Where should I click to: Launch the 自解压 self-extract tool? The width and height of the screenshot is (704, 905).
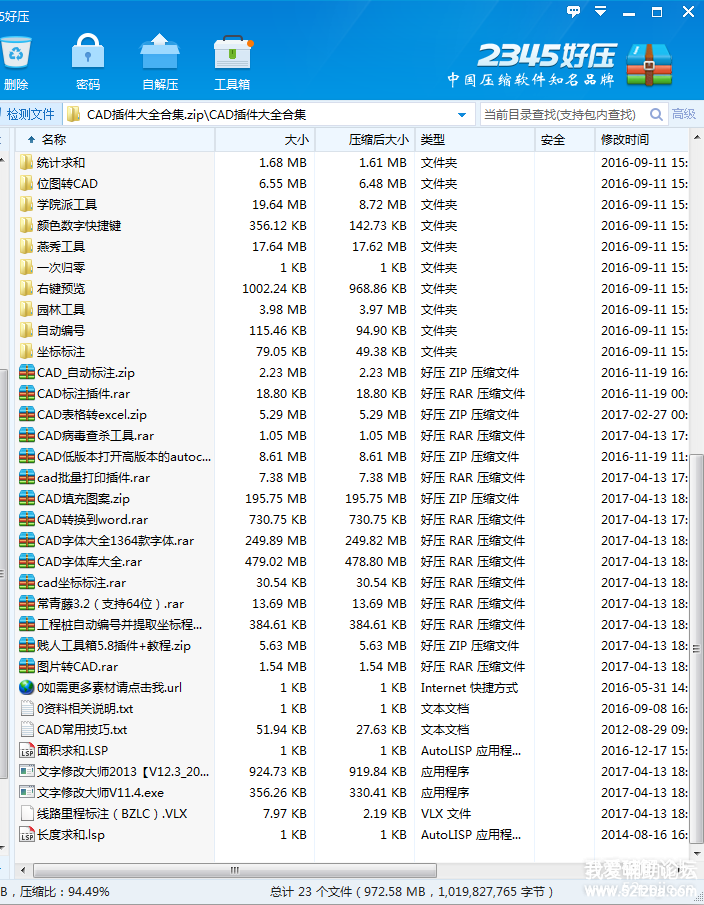point(160,61)
